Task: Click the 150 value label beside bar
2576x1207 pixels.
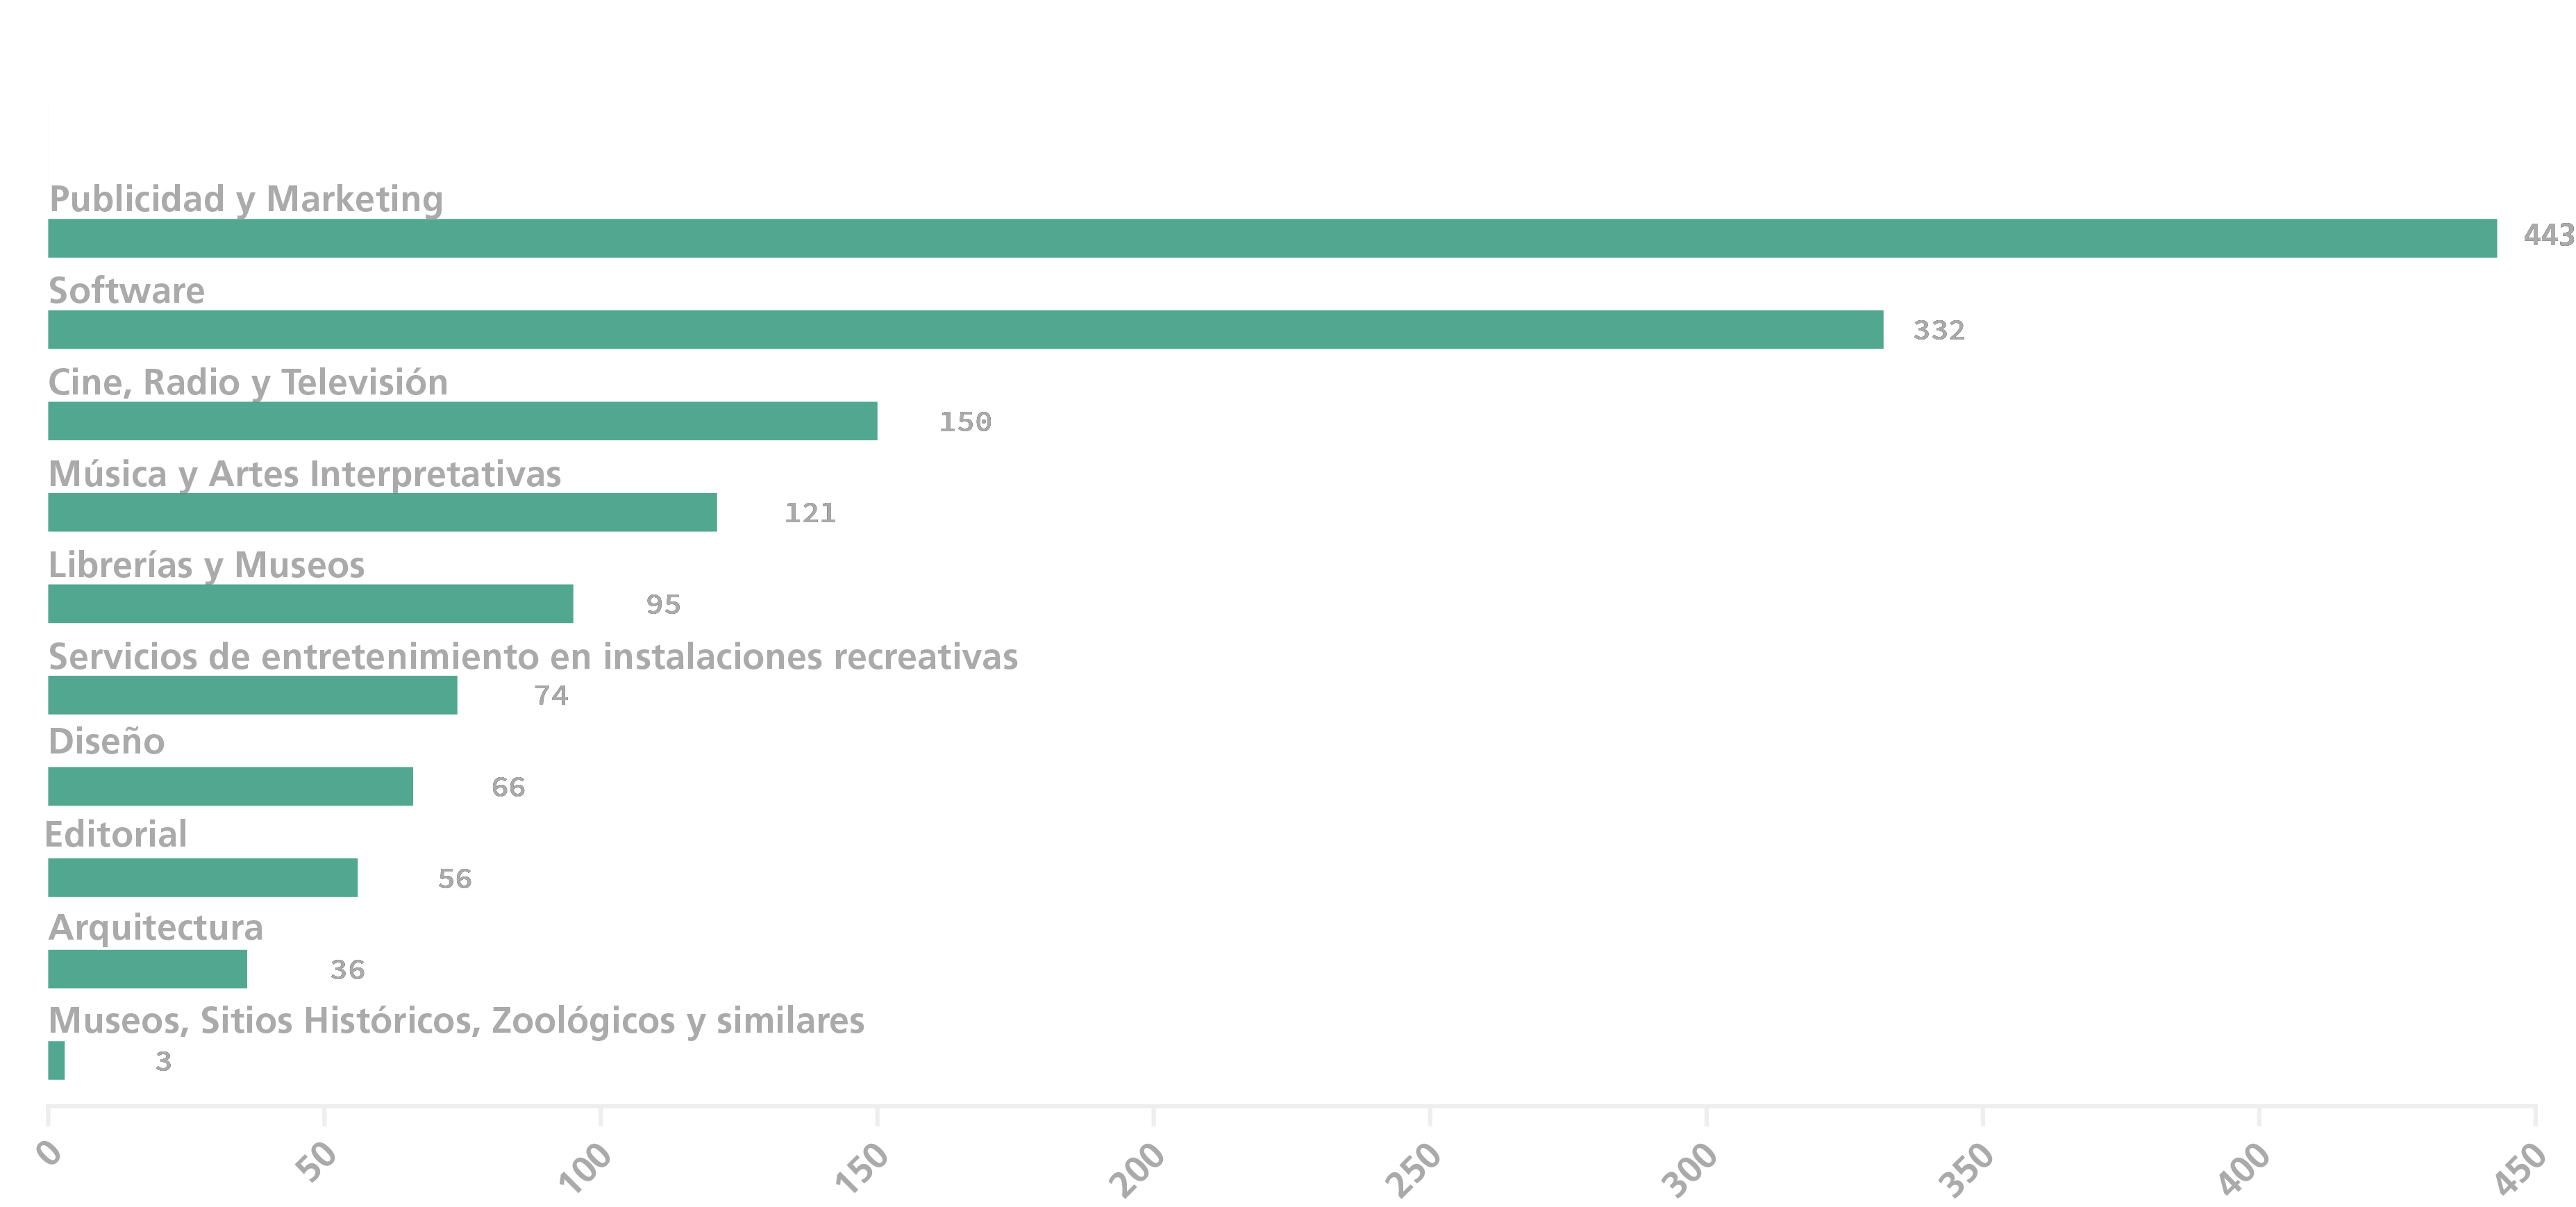Action: tap(965, 422)
